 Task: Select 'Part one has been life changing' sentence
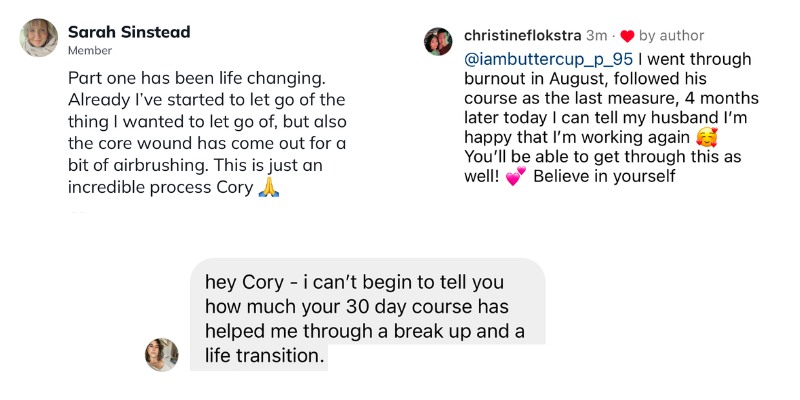pyautogui.click(x=180, y=77)
